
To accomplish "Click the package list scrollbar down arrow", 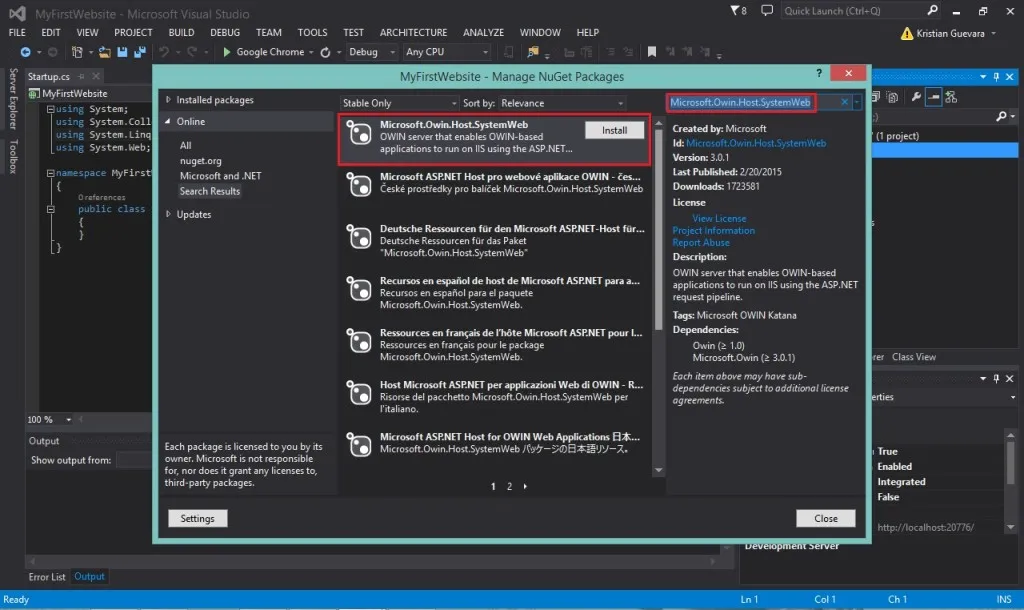I will click(x=658, y=470).
